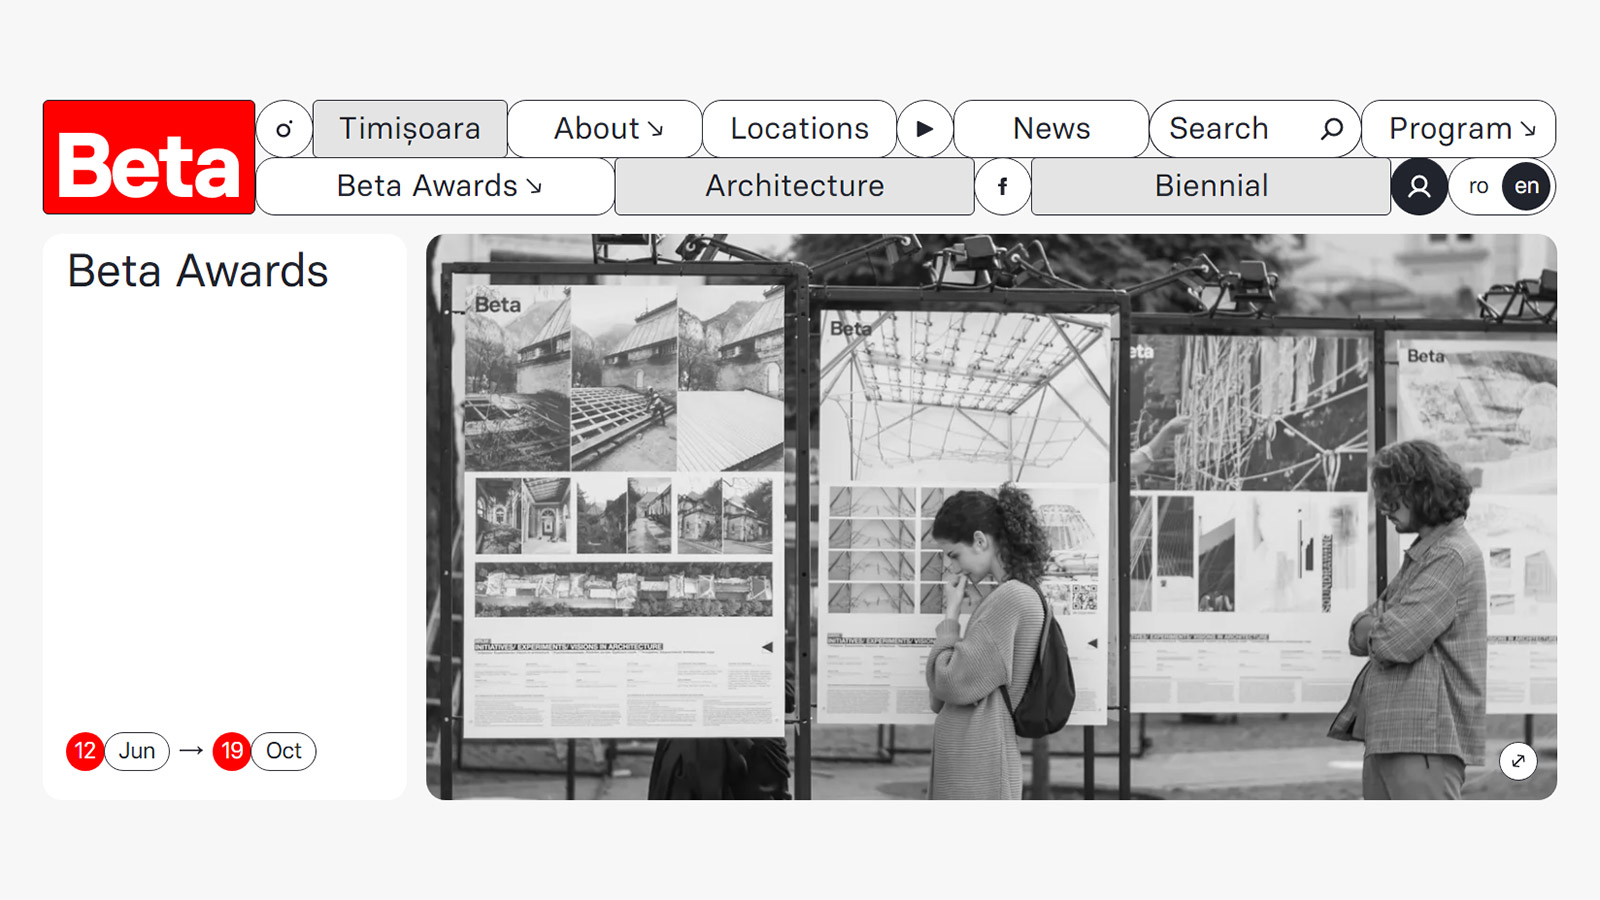The image size is (1600, 900).
Task: Expand the Beta Awards nav dropdown
Action: tap(436, 186)
